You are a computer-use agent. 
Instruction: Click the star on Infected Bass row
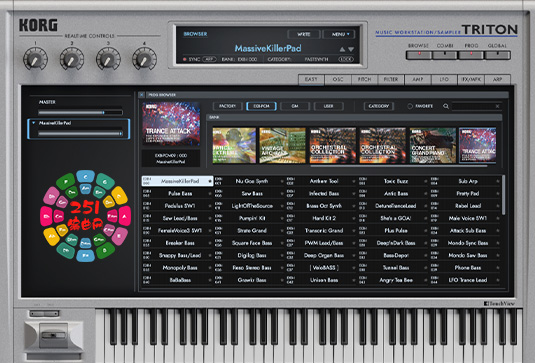[x=354, y=193]
